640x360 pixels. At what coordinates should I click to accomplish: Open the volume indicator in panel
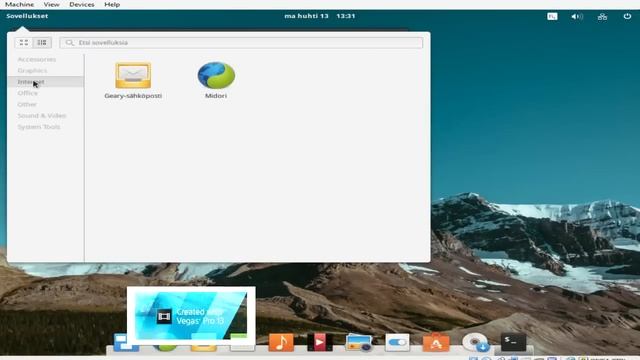[x=577, y=16]
